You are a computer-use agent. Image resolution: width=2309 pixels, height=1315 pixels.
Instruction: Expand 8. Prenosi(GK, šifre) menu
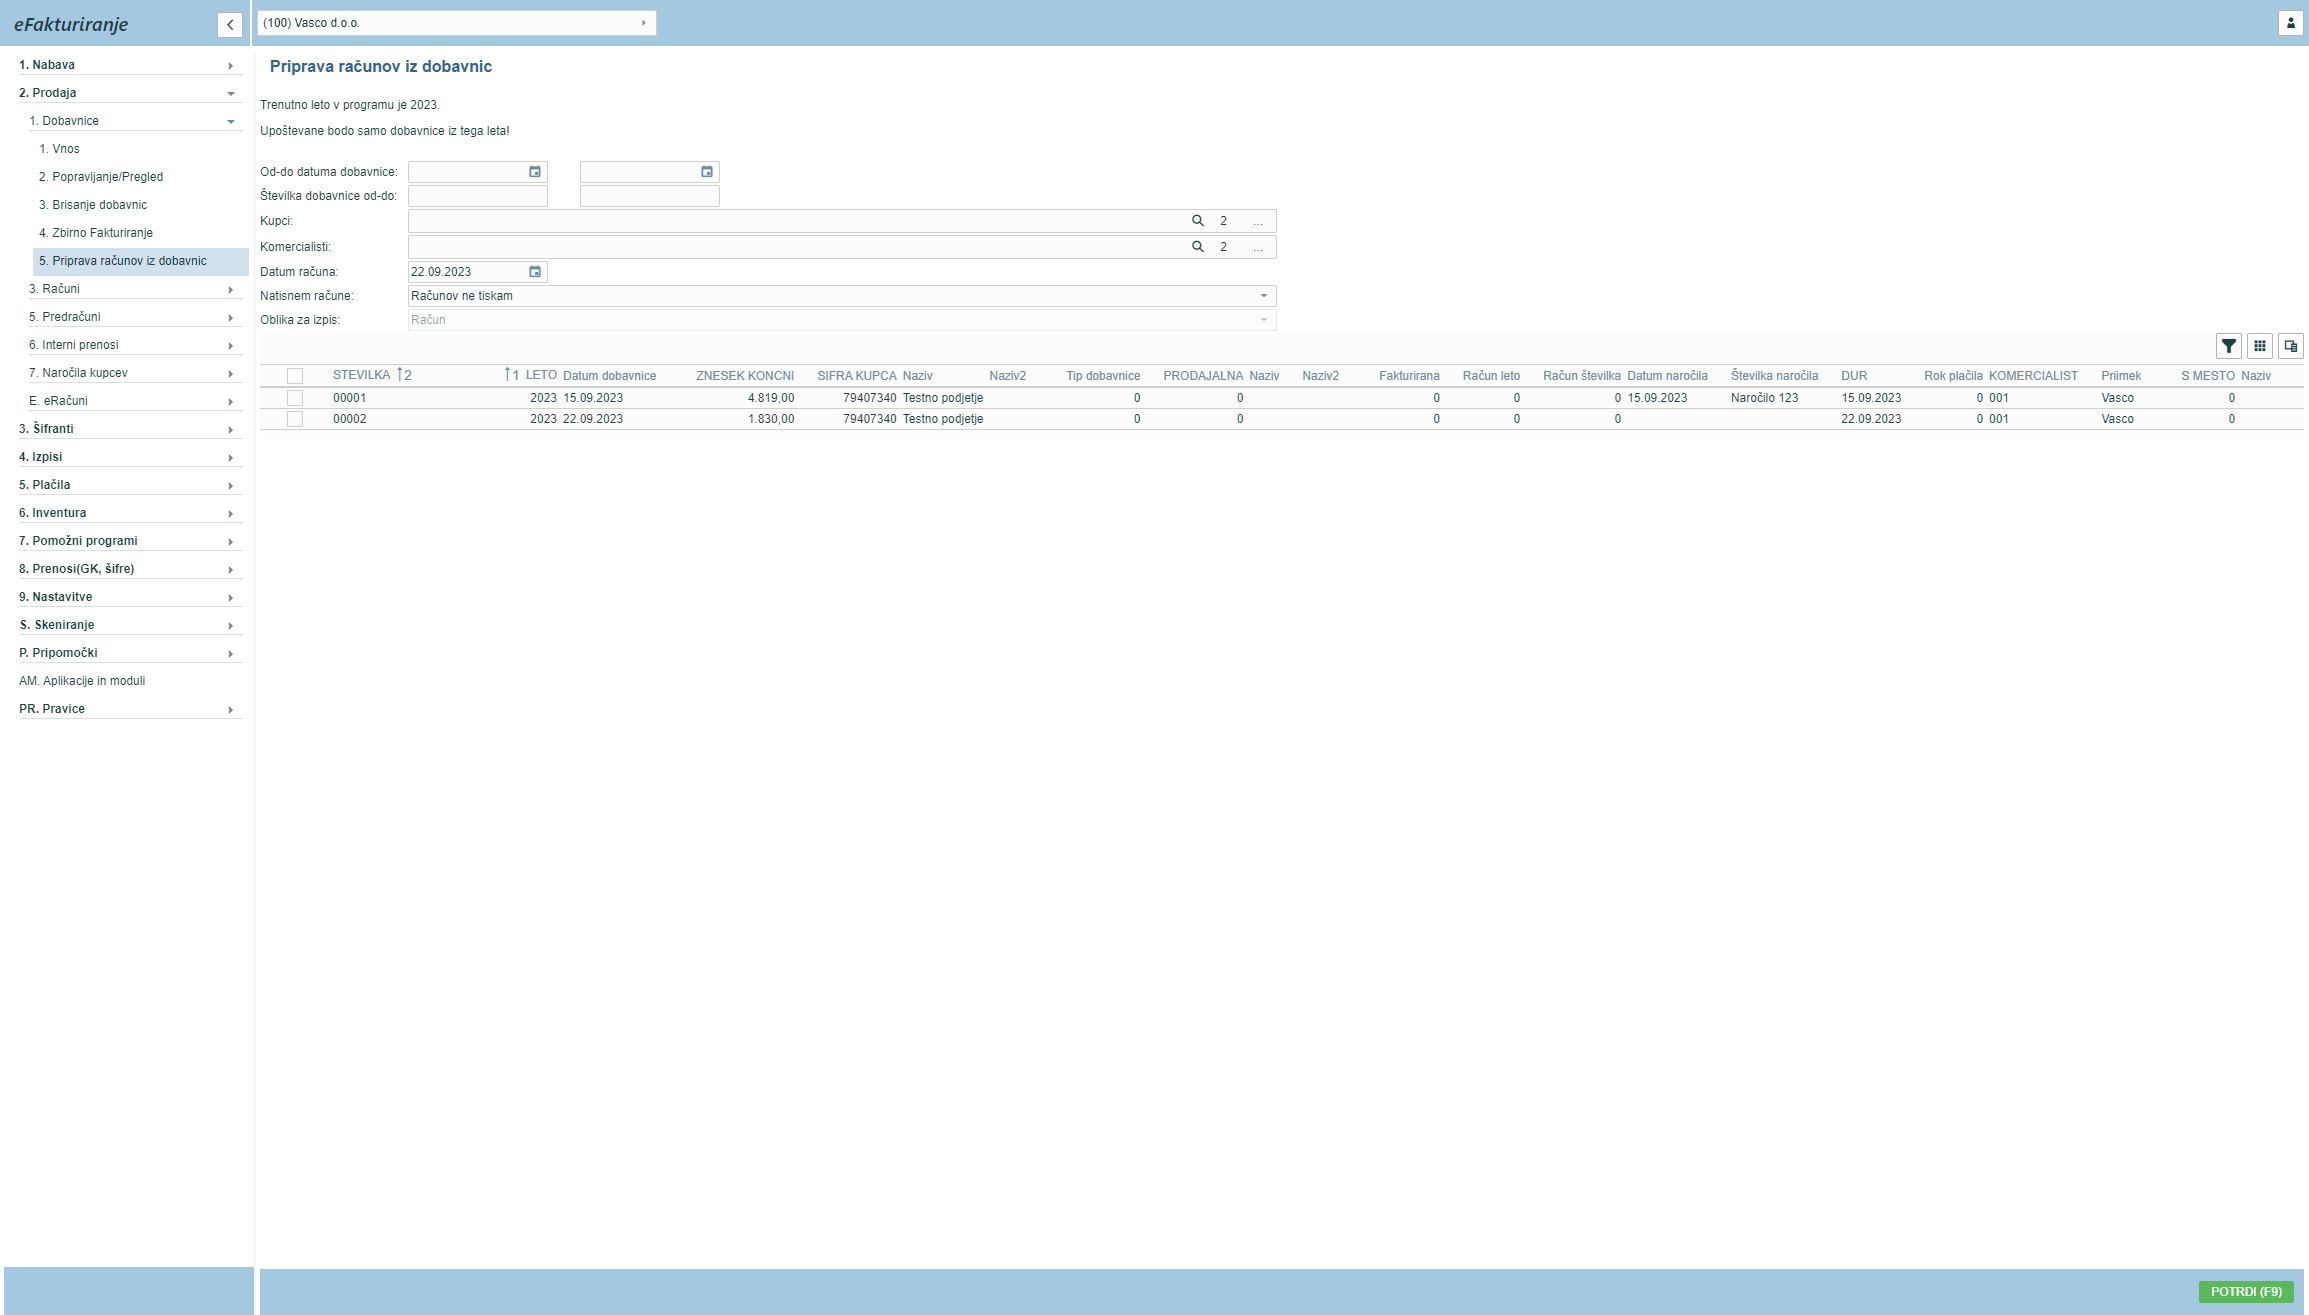(x=130, y=569)
